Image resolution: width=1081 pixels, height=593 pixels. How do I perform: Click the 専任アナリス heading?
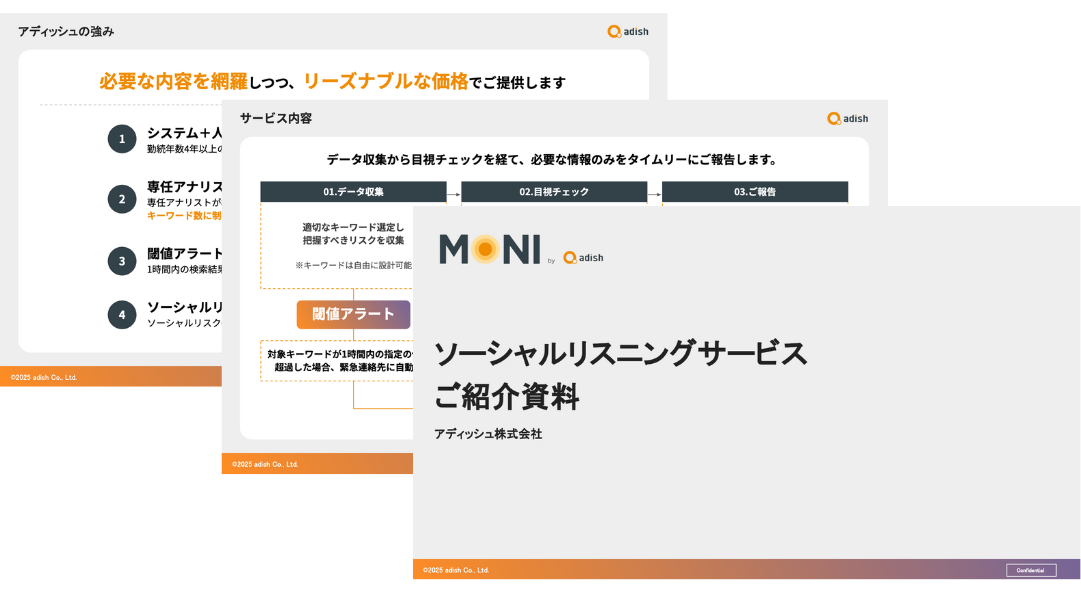click(x=184, y=187)
